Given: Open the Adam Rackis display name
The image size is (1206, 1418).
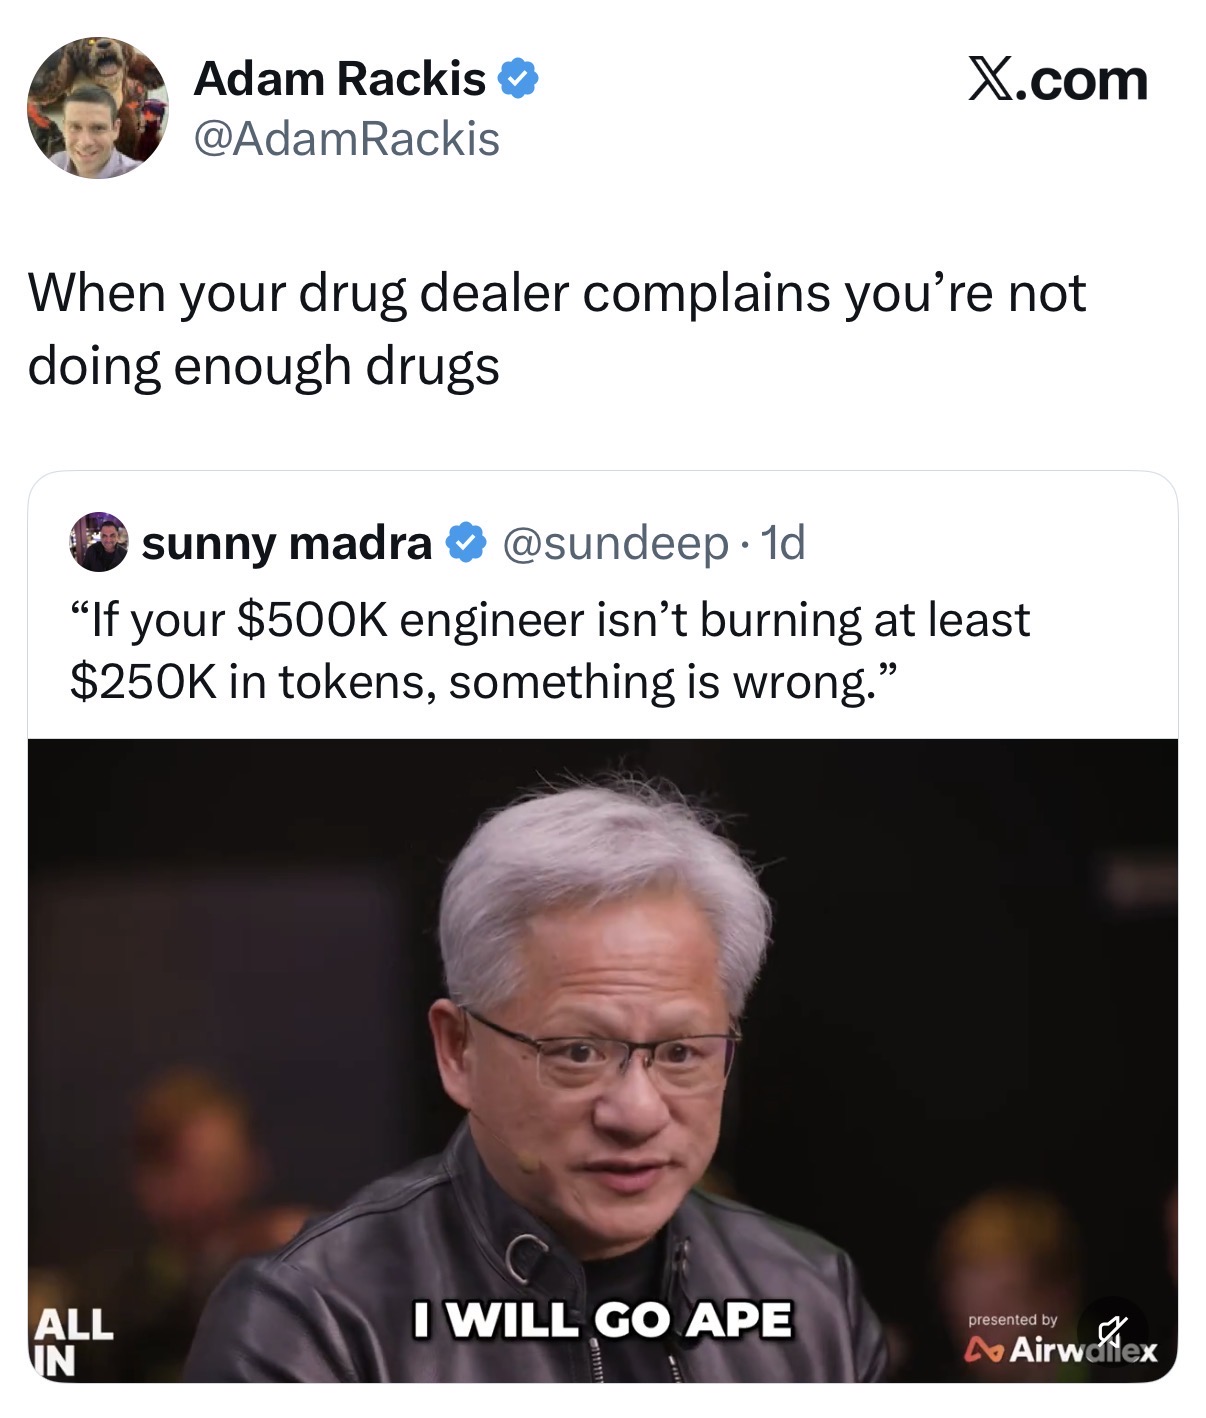Looking at the screenshot, I should click(x=340, y=79).
